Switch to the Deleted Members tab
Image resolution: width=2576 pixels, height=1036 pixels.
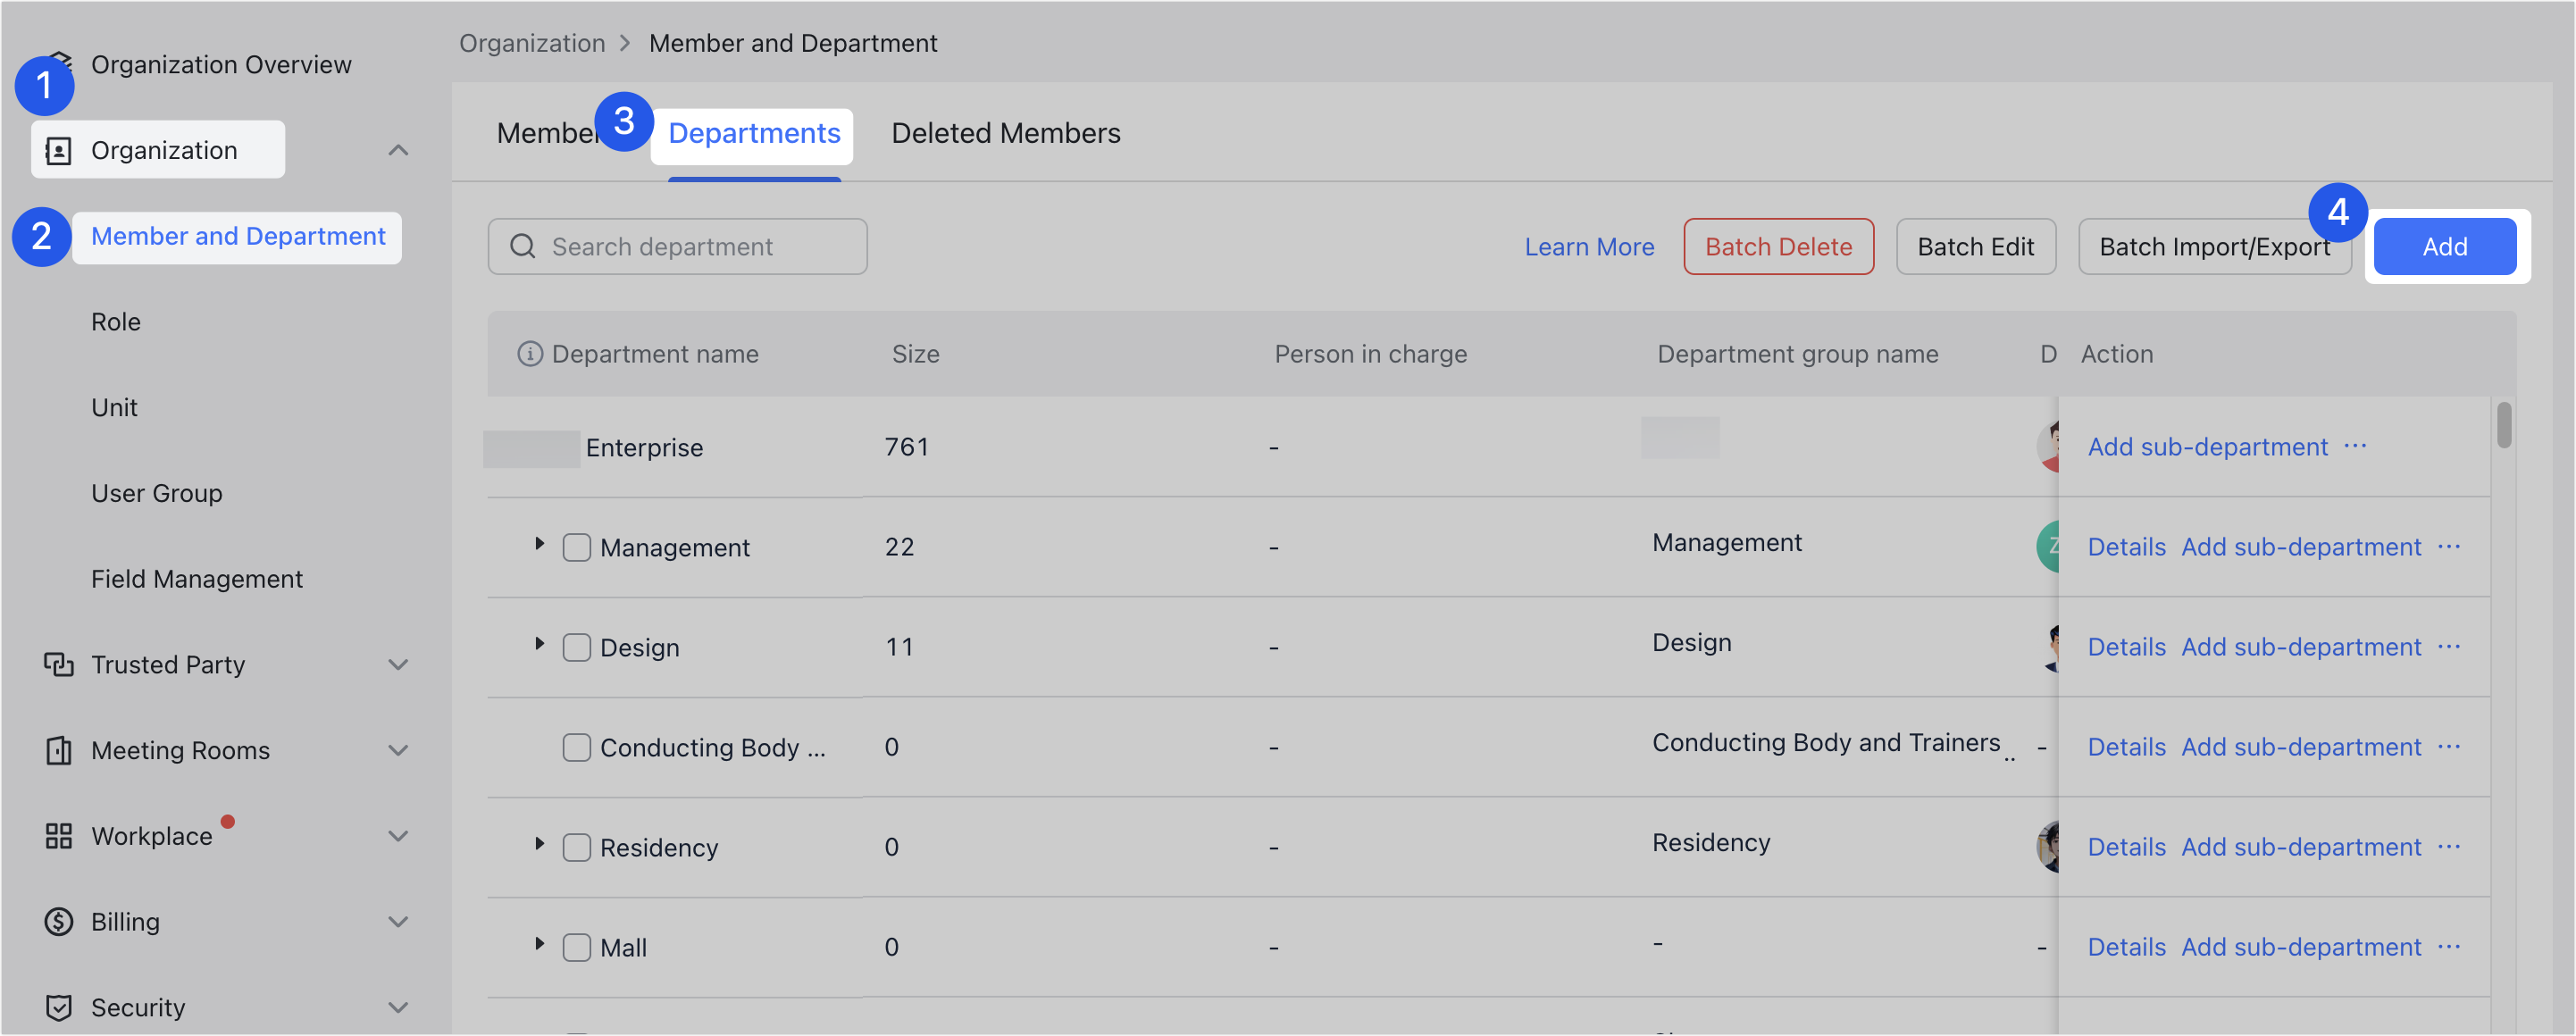coord(1006,133)
